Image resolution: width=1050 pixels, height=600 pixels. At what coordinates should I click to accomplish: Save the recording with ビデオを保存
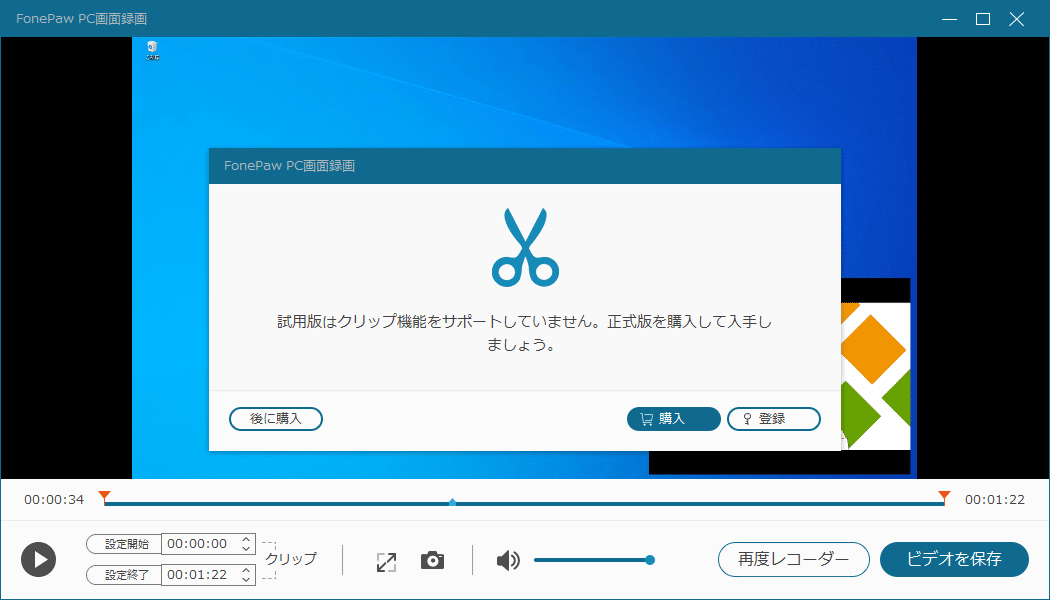[954, 559]
